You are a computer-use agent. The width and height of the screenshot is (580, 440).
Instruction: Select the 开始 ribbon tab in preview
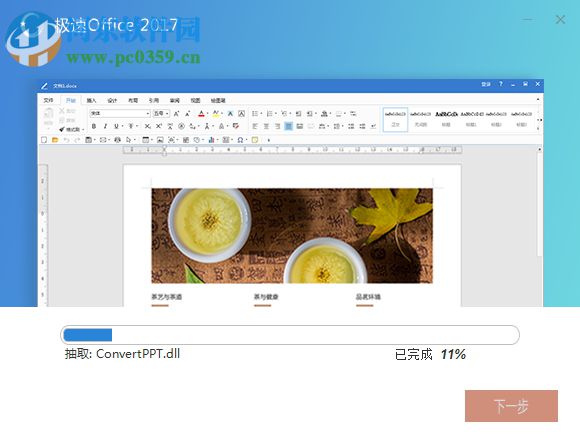click(70, 100)
